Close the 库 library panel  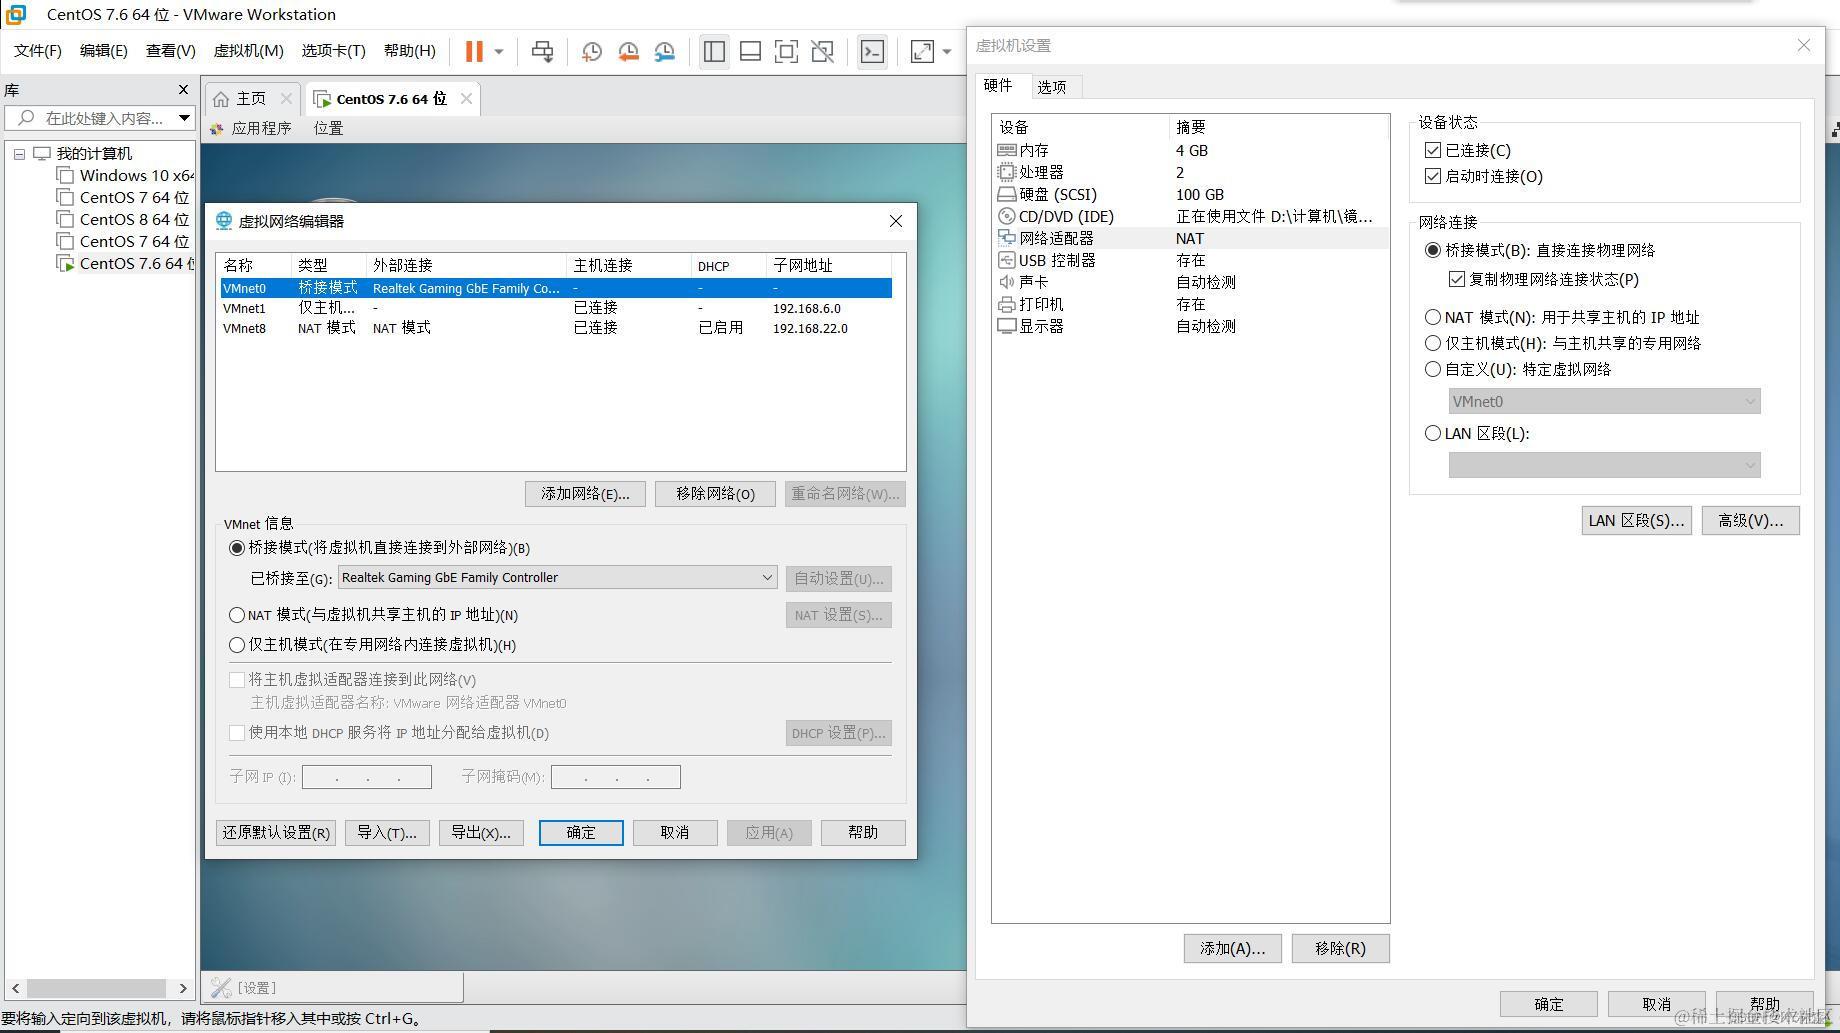click(183, 90)
